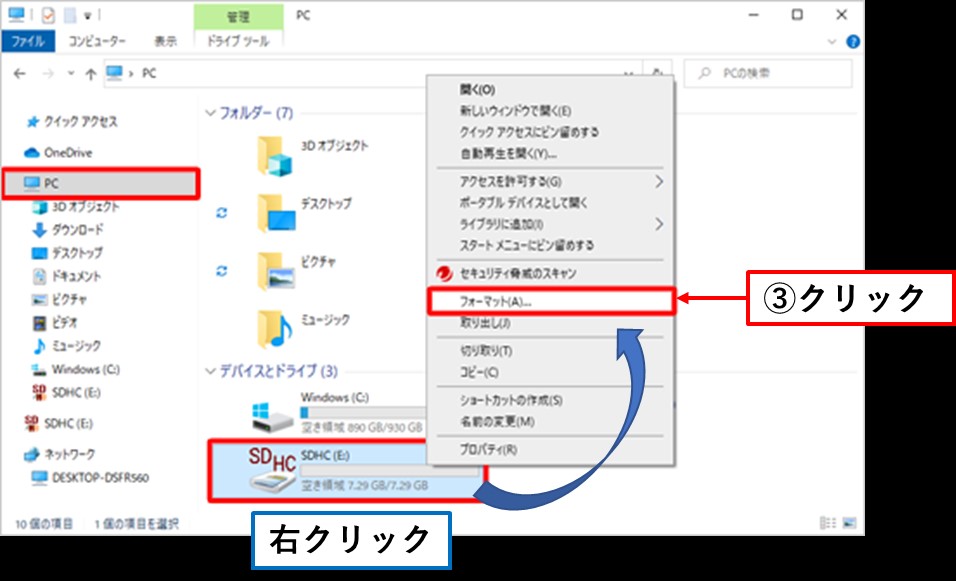
Task: Select the ピクチャ folder icon
Action: click(276, 271)
